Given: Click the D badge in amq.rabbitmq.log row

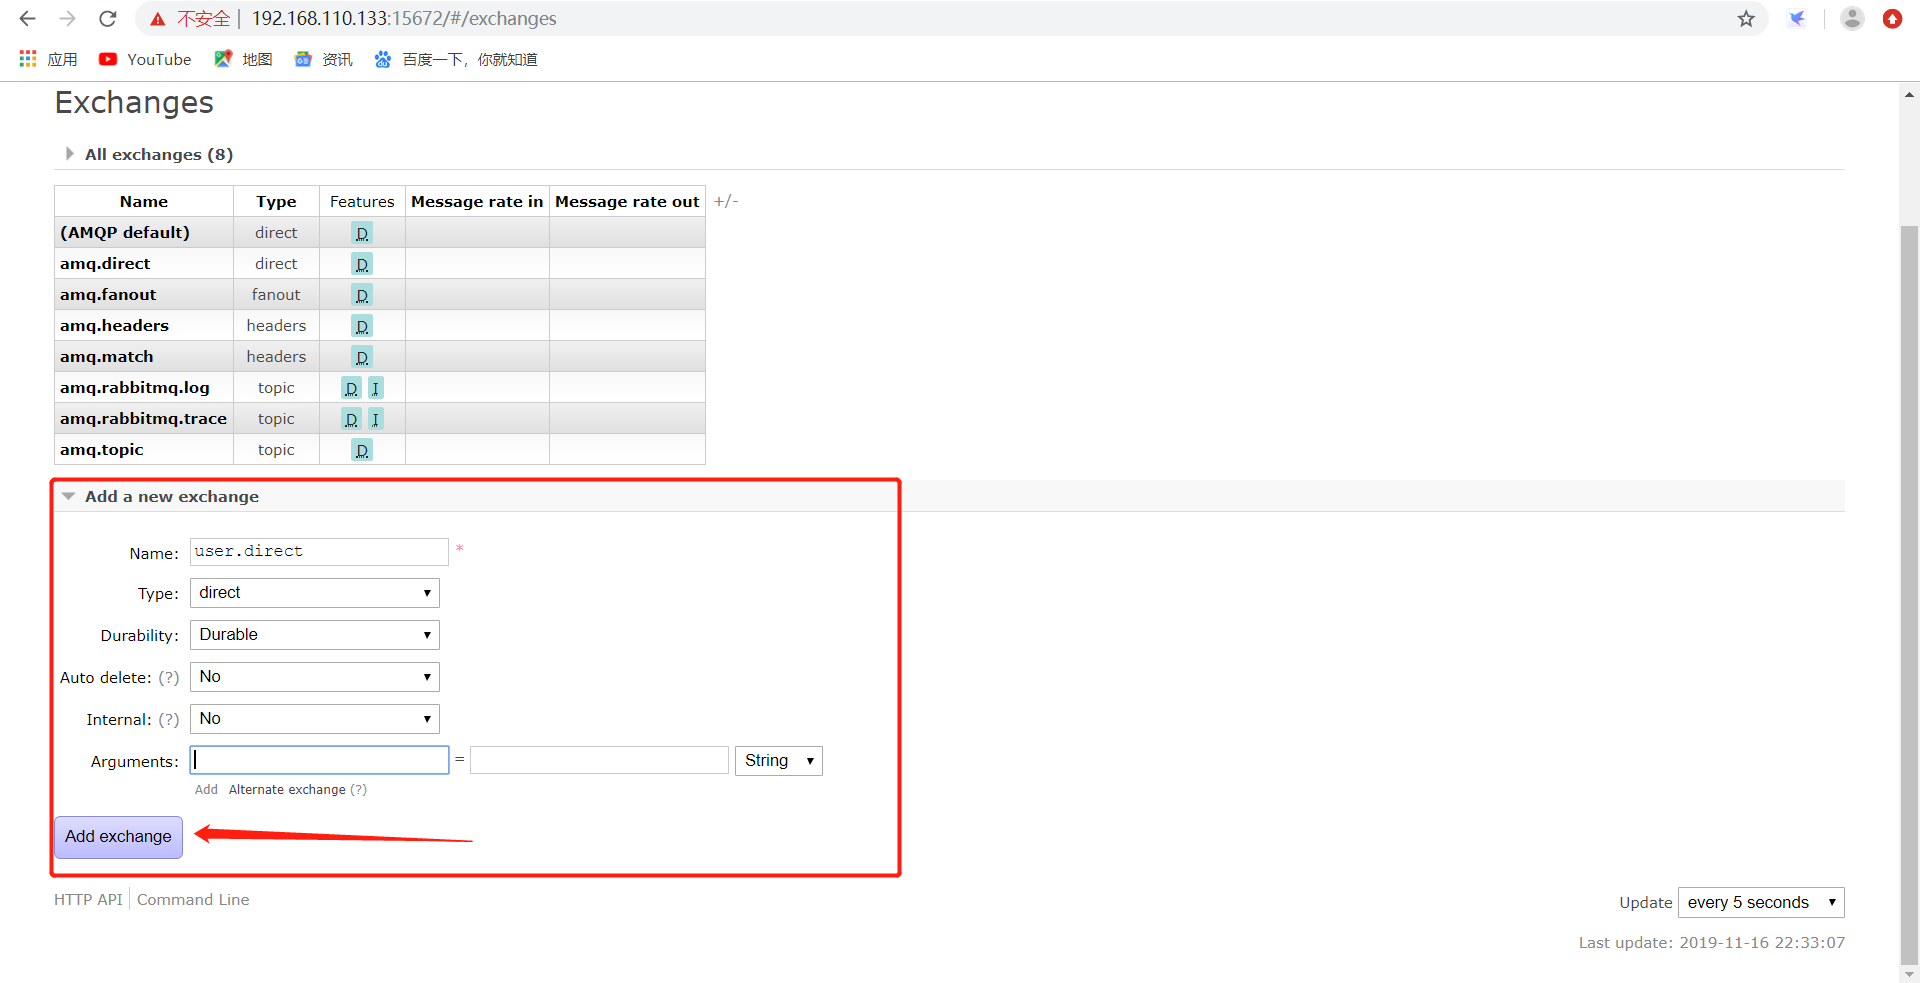Looking at the screenshot, I should point(351,388).
